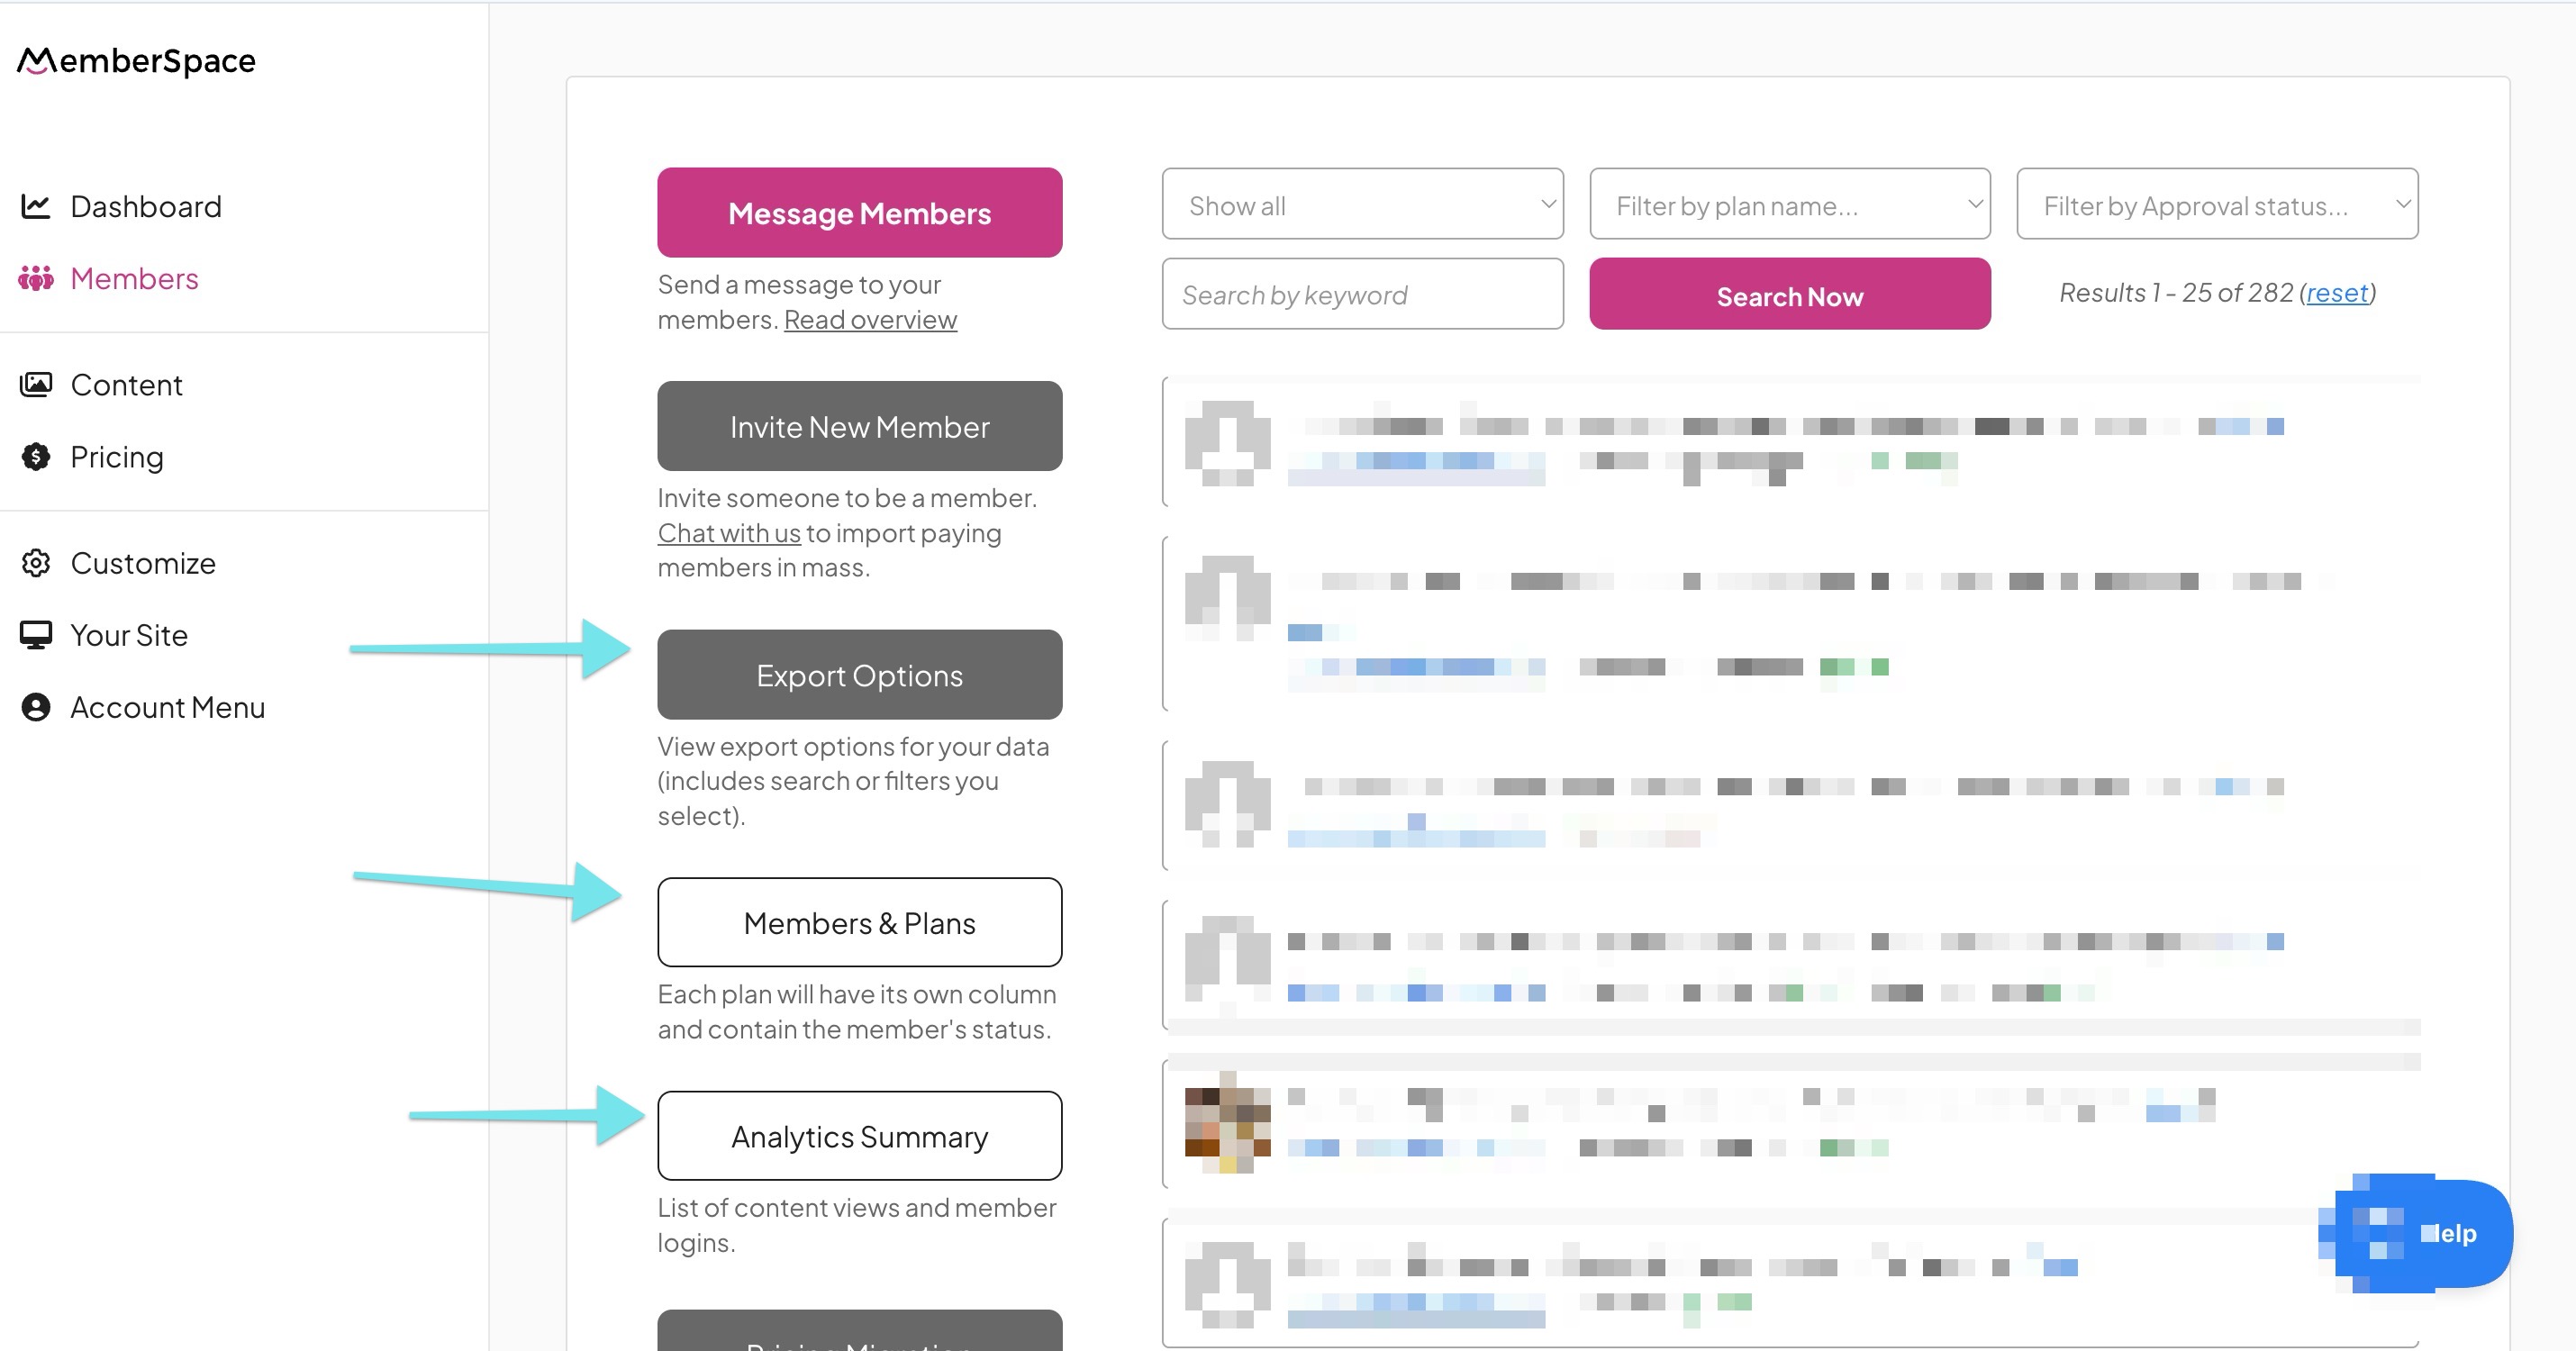
Task: Expand Filter by plan name dropdown
Action: click(1789, 204)
